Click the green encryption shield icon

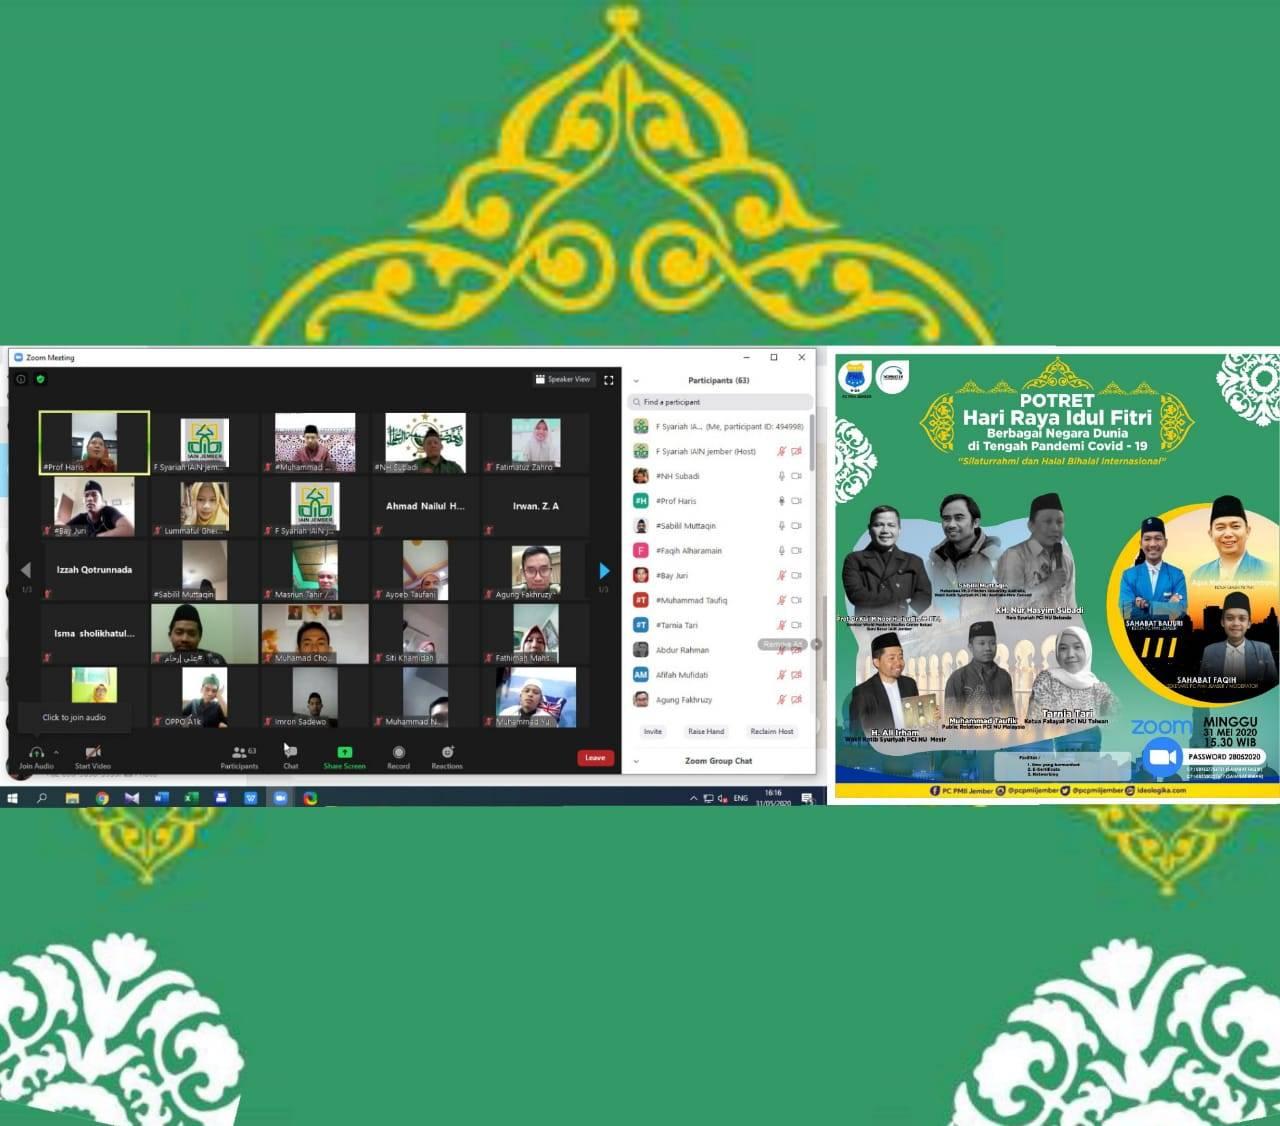tap(41, 380)
